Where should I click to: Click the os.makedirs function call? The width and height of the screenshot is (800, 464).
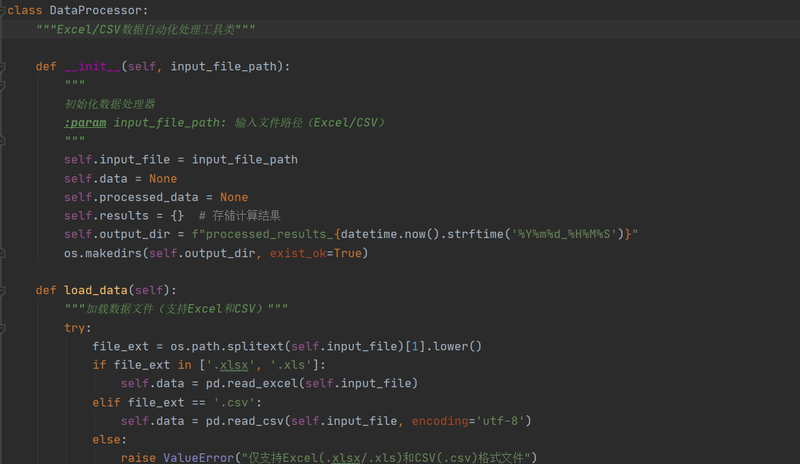click(x=103, y=253)
